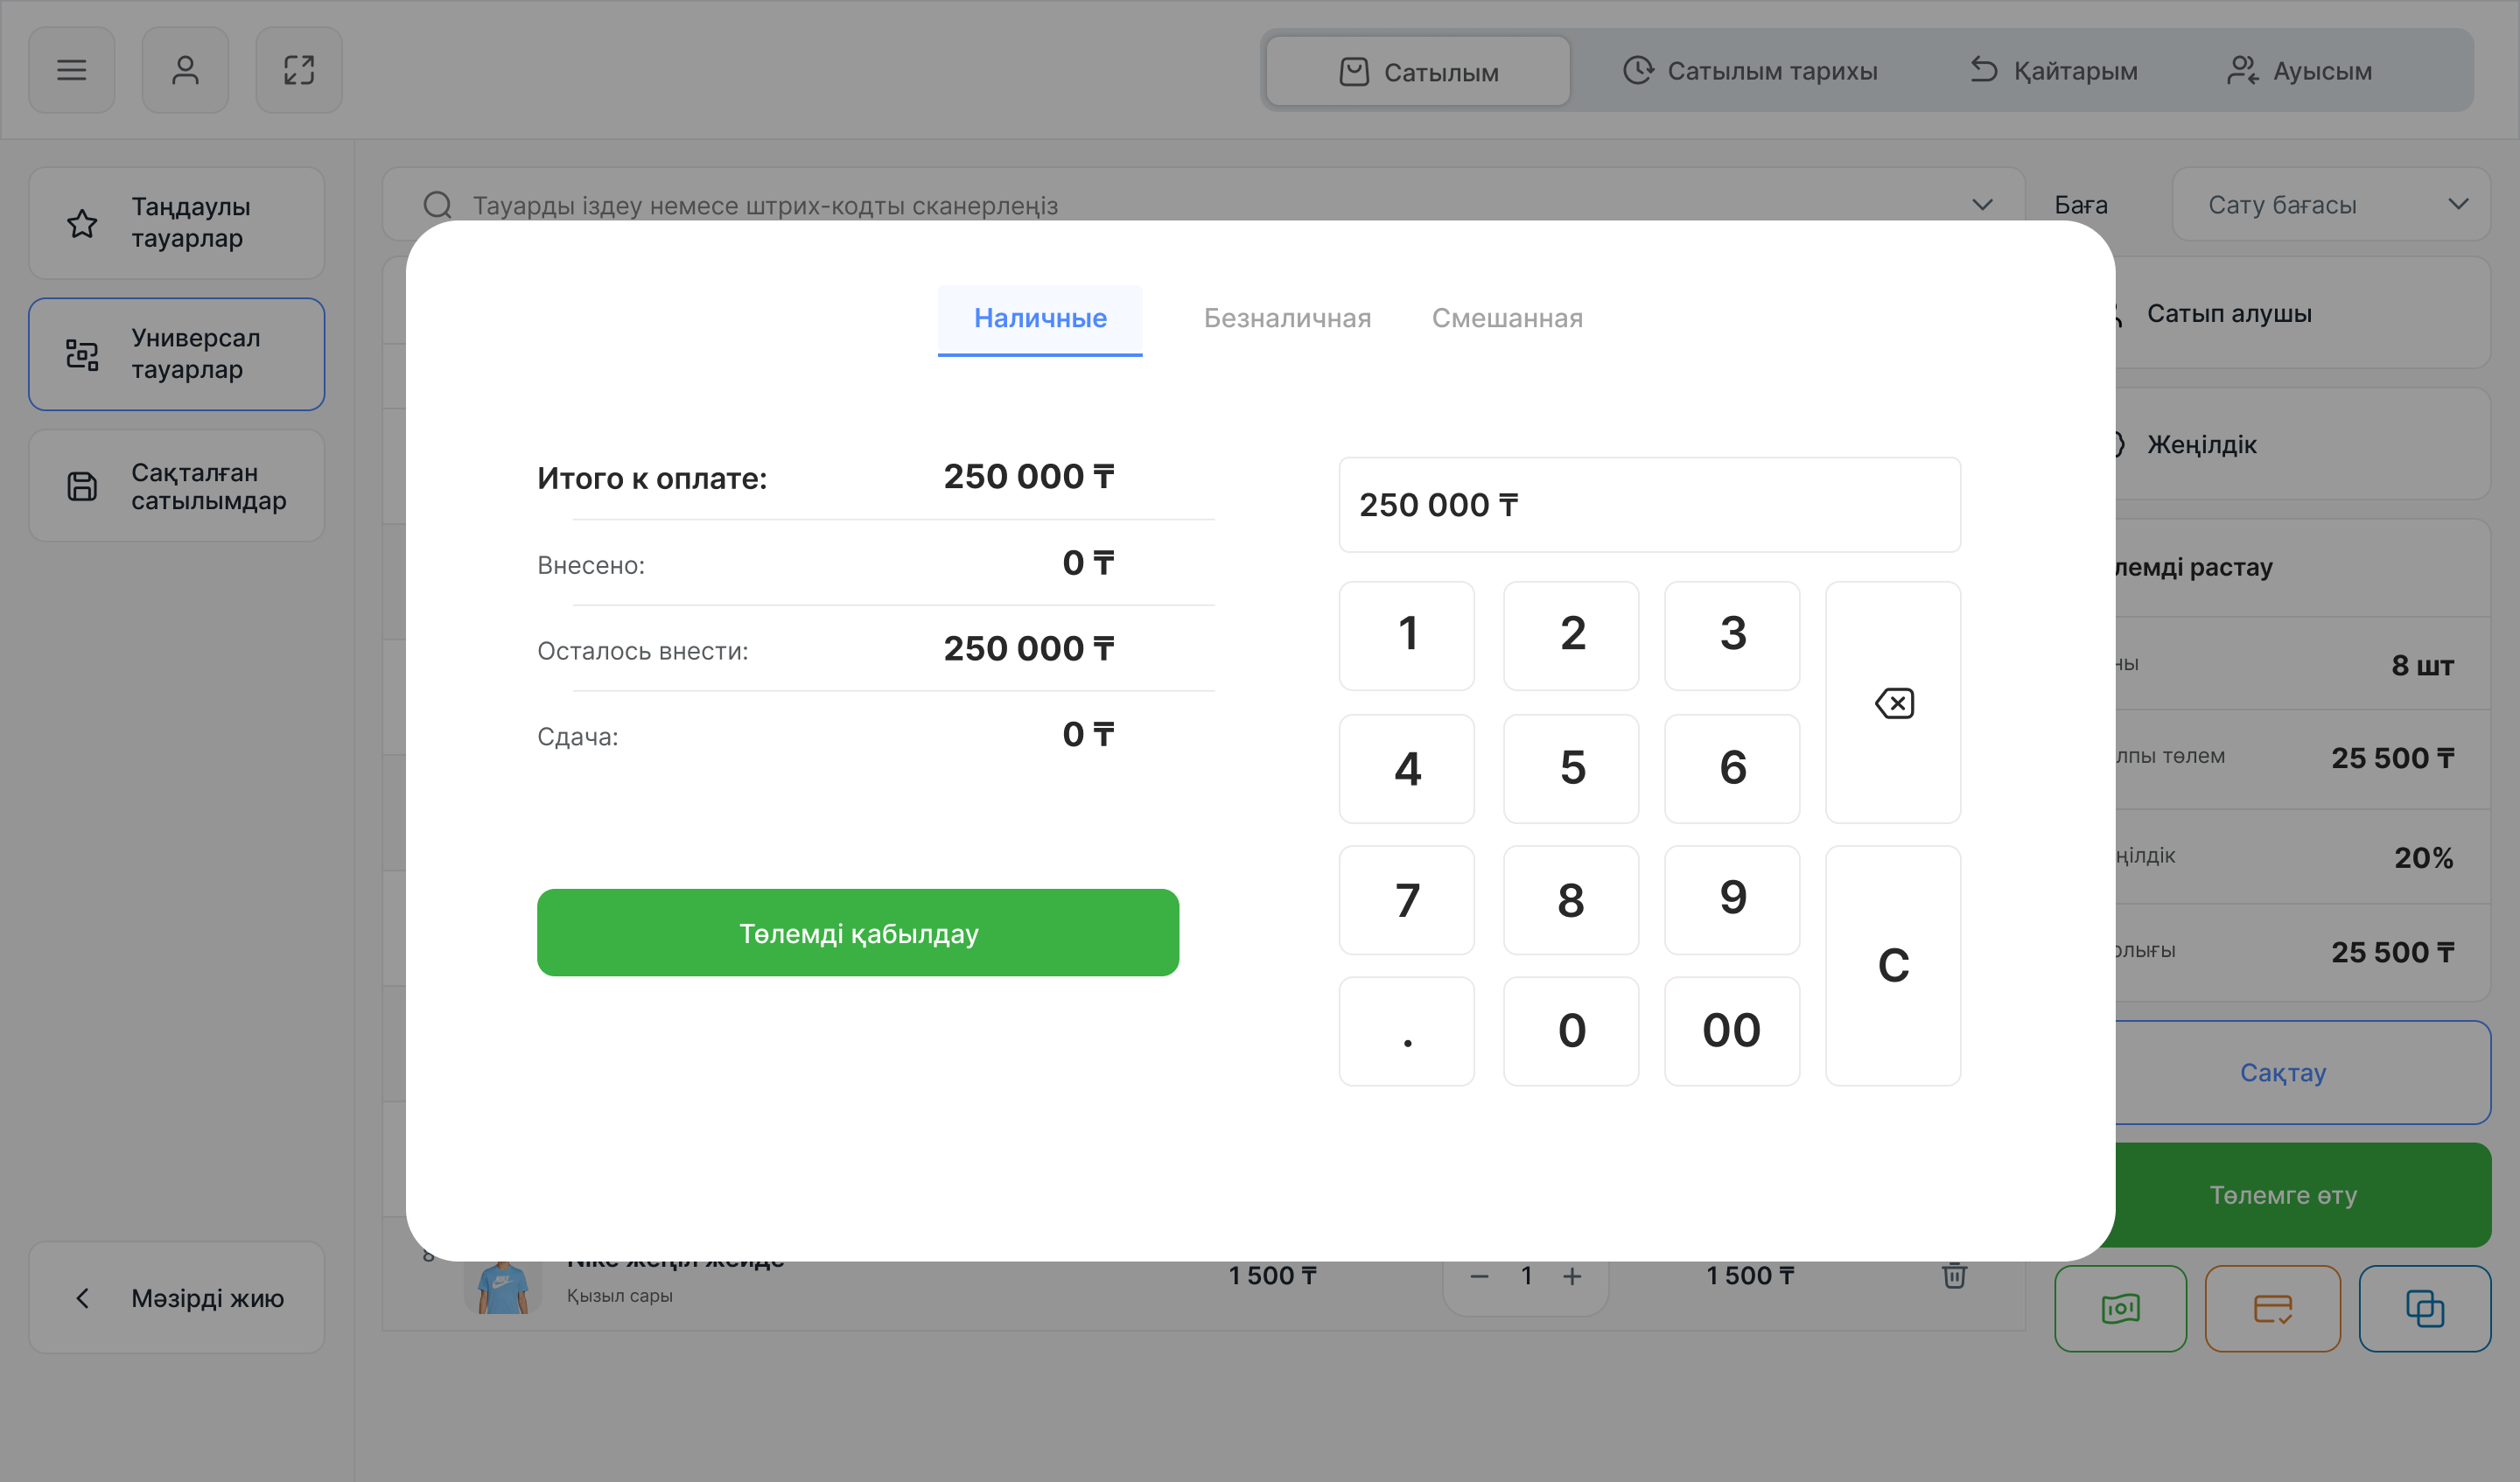
Task: Click the Сдача change label
Action: (578, 737)
